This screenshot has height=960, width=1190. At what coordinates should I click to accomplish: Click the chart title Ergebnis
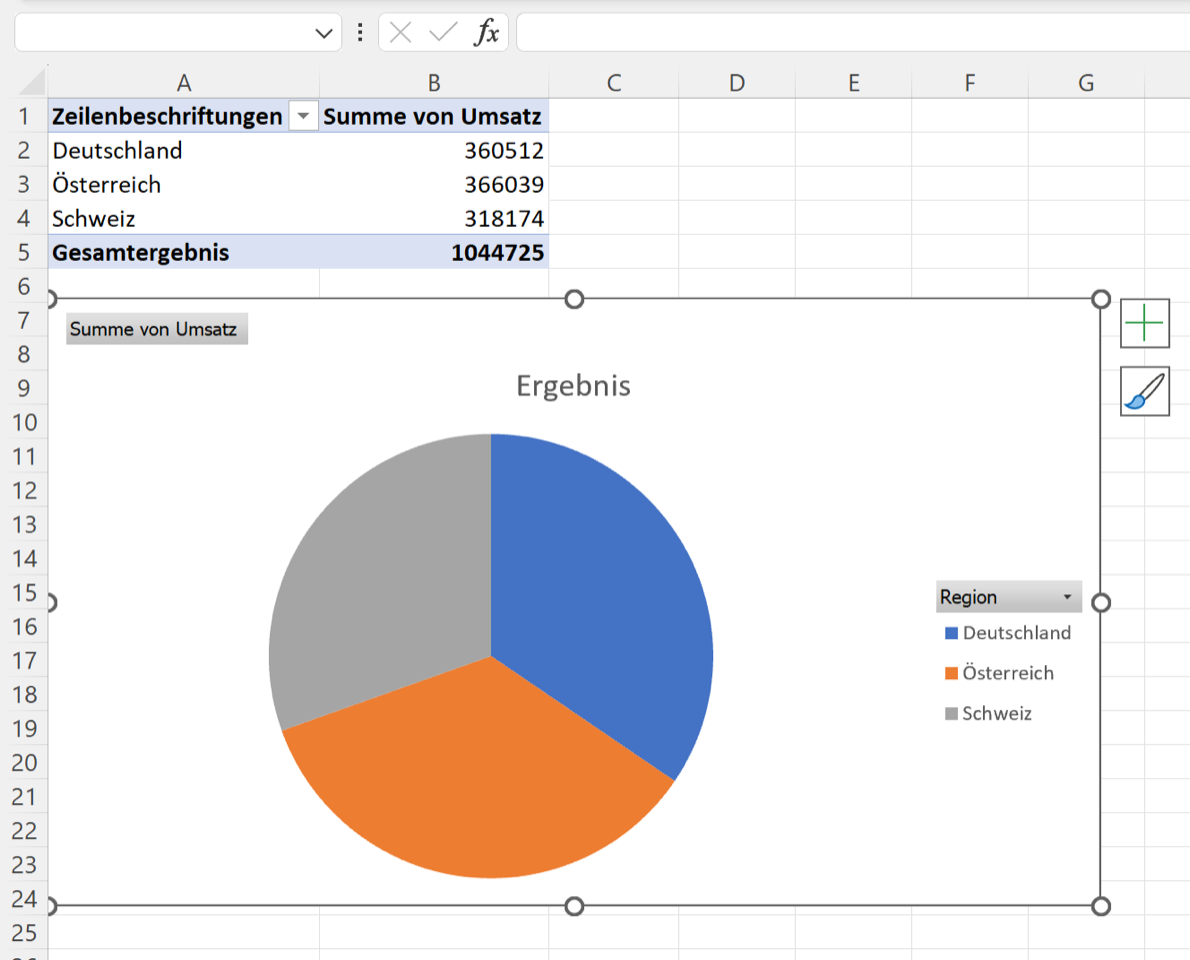click(573, 386)
